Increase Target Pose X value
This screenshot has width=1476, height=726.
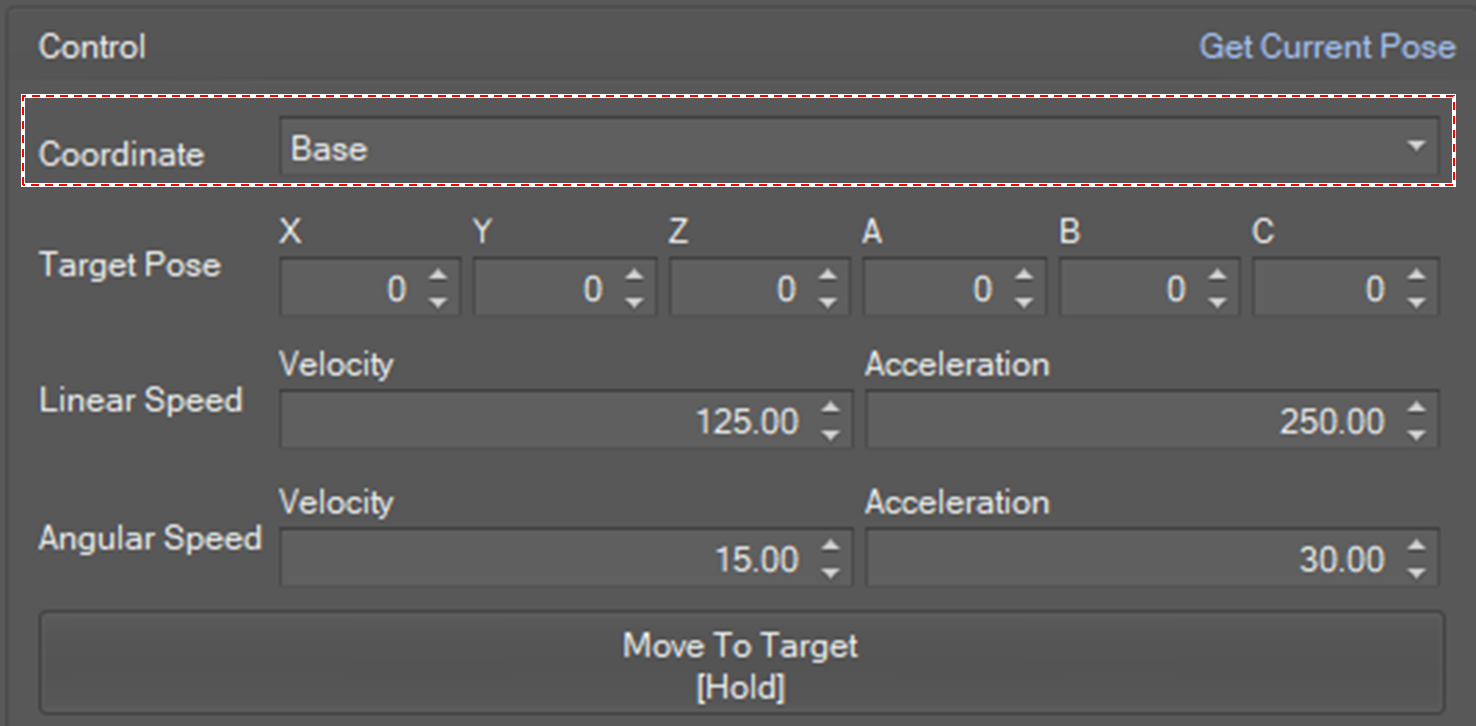[x=438, y=276]
